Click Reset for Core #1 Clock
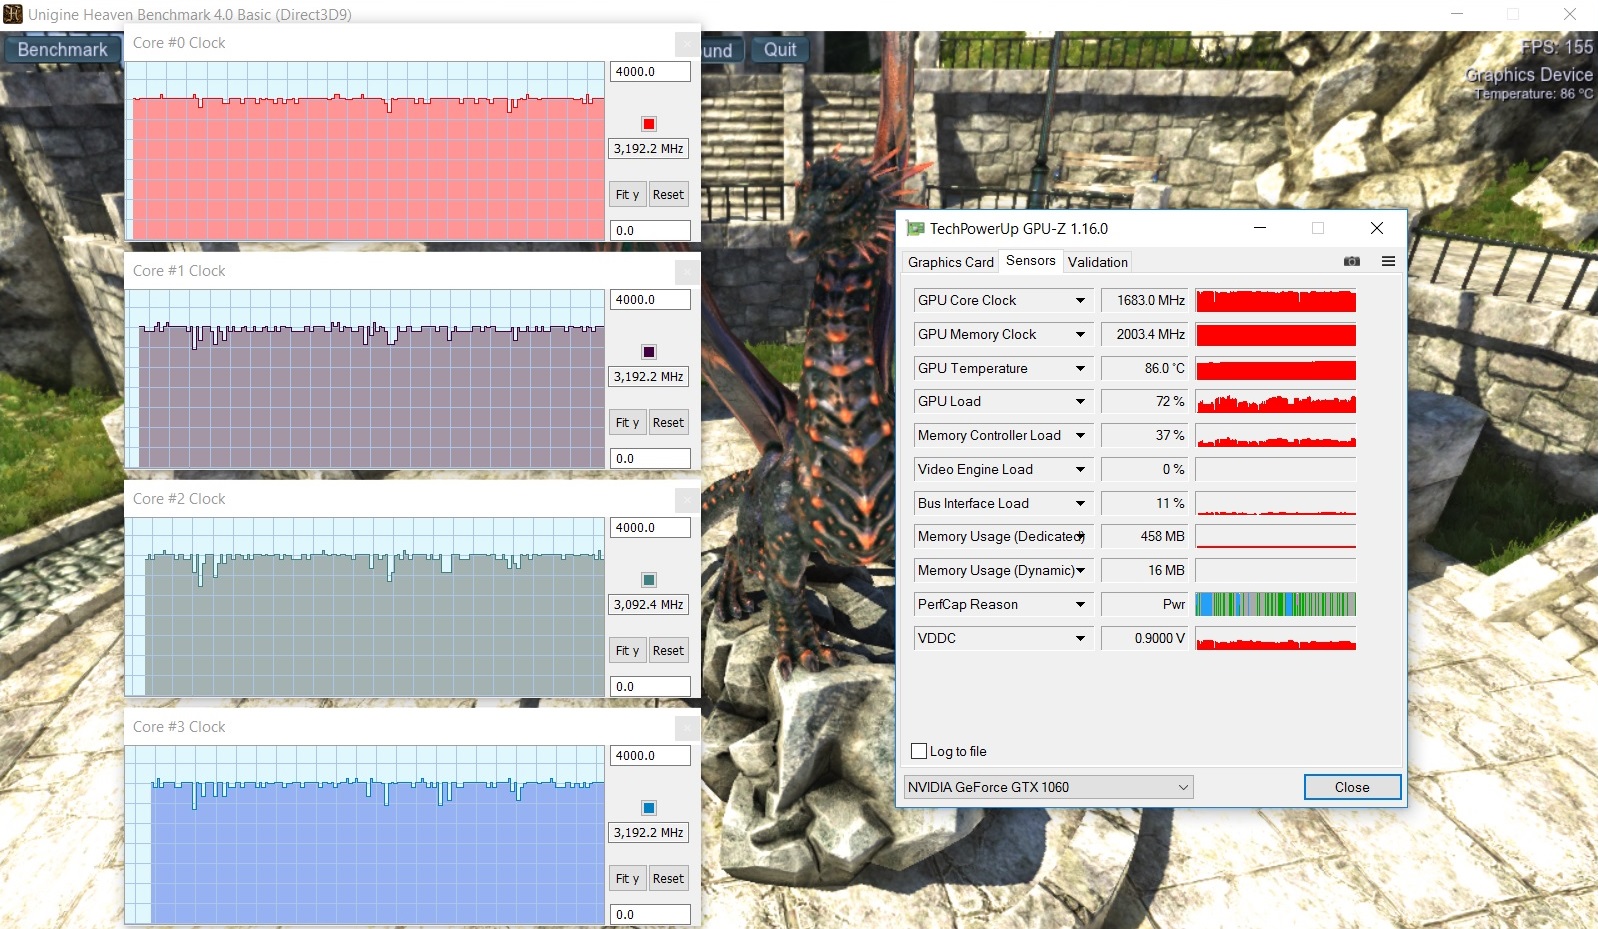The width and height of the screenshot is (1598, 929). (x=668, y=422)
